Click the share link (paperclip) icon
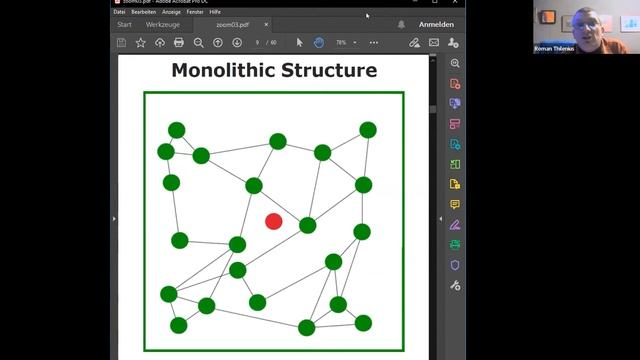Viewport: 640px width, 360px height. [414, 42]
